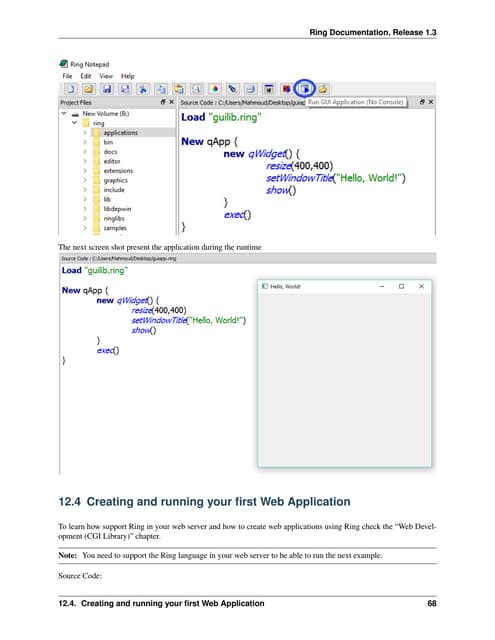Click the Save As toolbar icon

point(125,89)
